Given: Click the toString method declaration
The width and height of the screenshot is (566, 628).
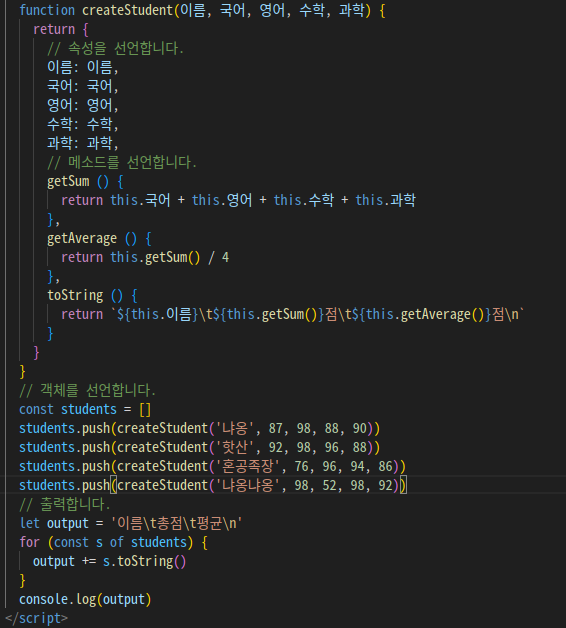Looking at the screenshot, I should tap(93, 296).
